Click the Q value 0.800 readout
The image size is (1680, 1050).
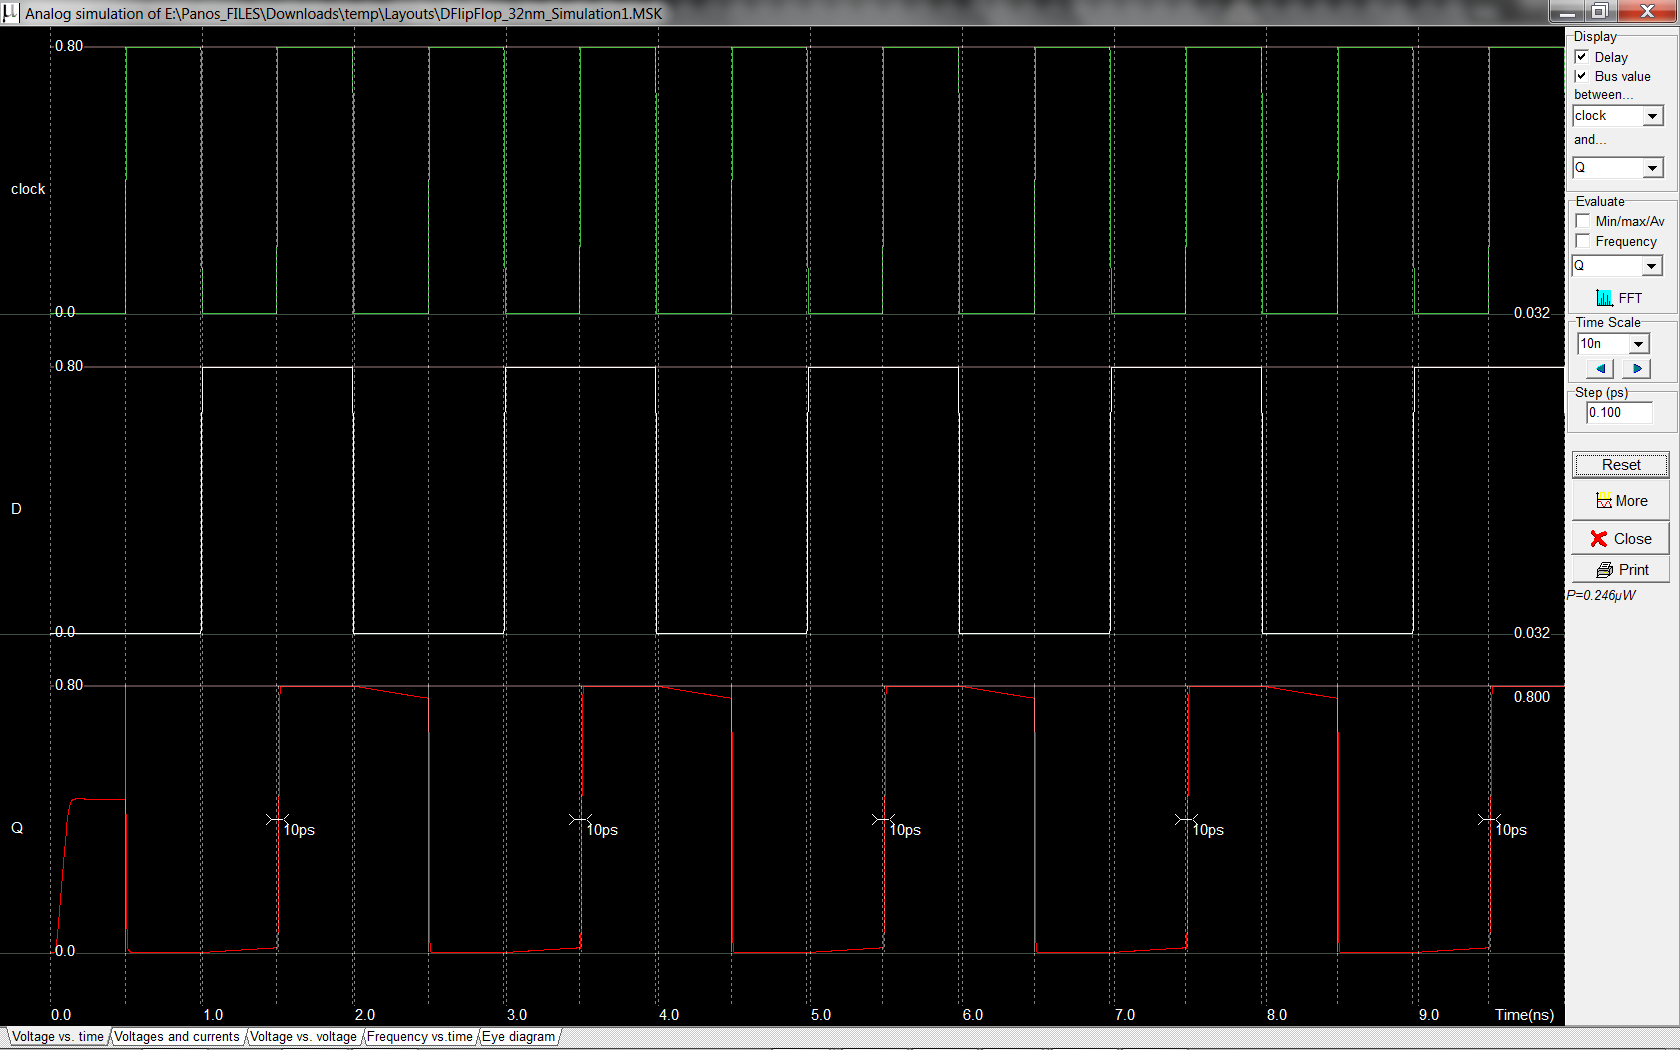(x=1532, y=697)
